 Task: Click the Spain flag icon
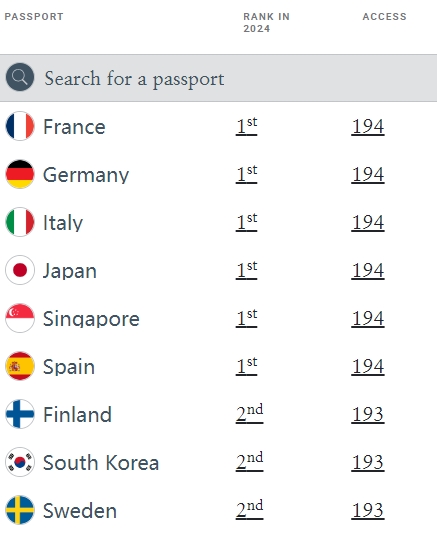(20, 366)
